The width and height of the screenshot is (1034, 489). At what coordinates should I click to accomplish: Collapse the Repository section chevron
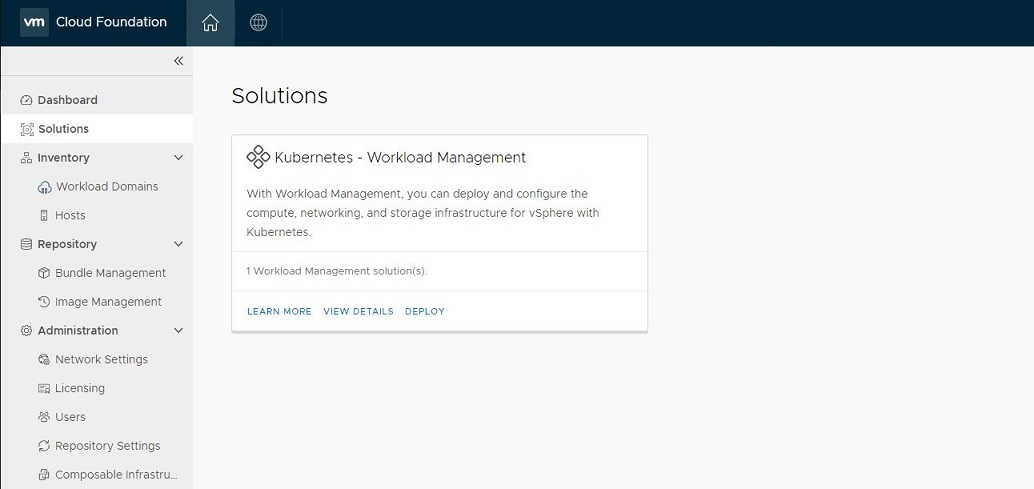point(178,244)
